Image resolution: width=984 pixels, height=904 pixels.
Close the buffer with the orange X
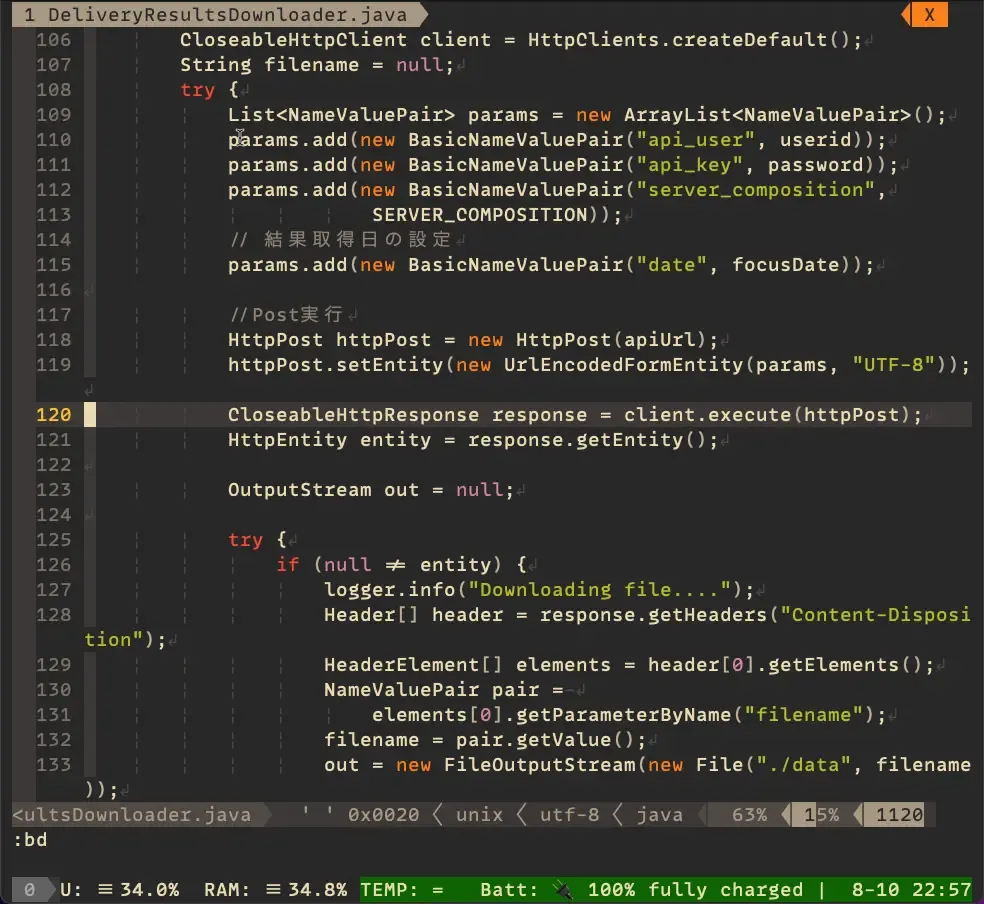929,14
